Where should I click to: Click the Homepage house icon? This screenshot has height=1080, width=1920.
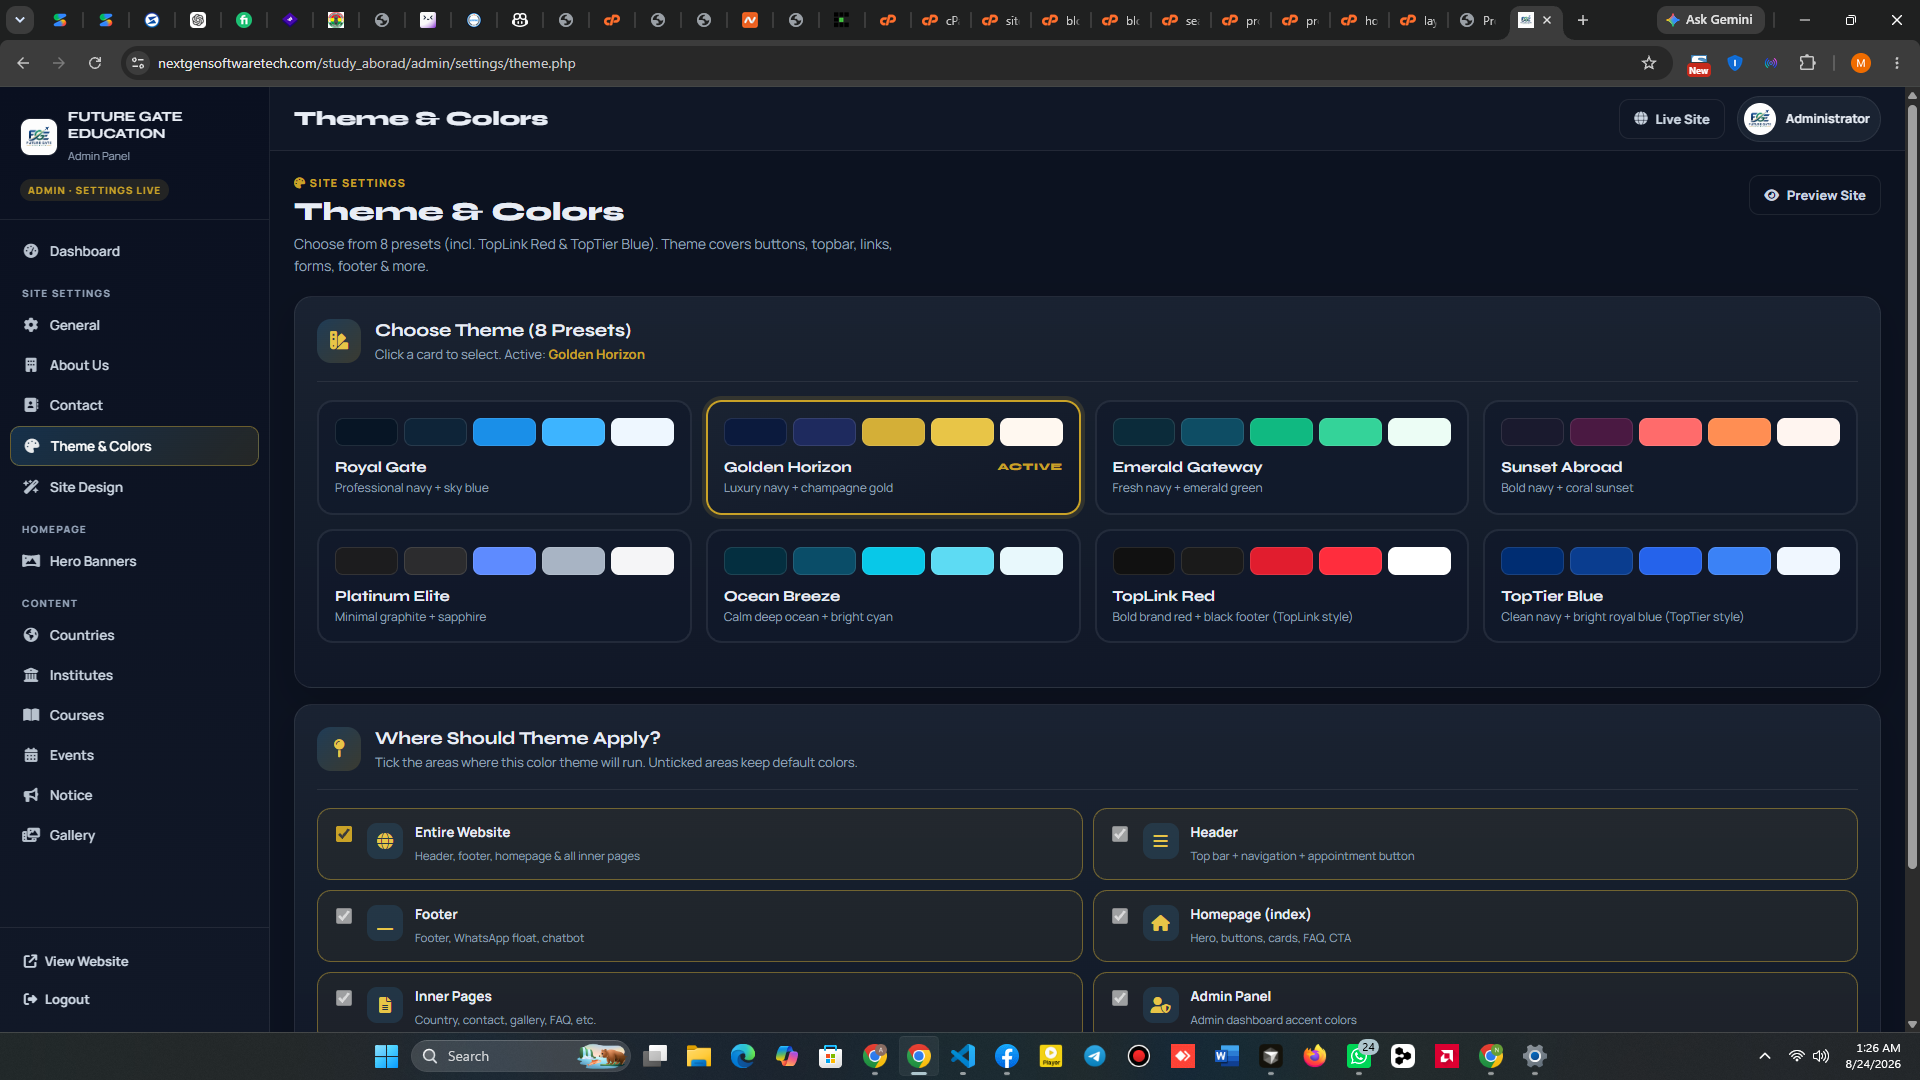tap(1160, 924)
